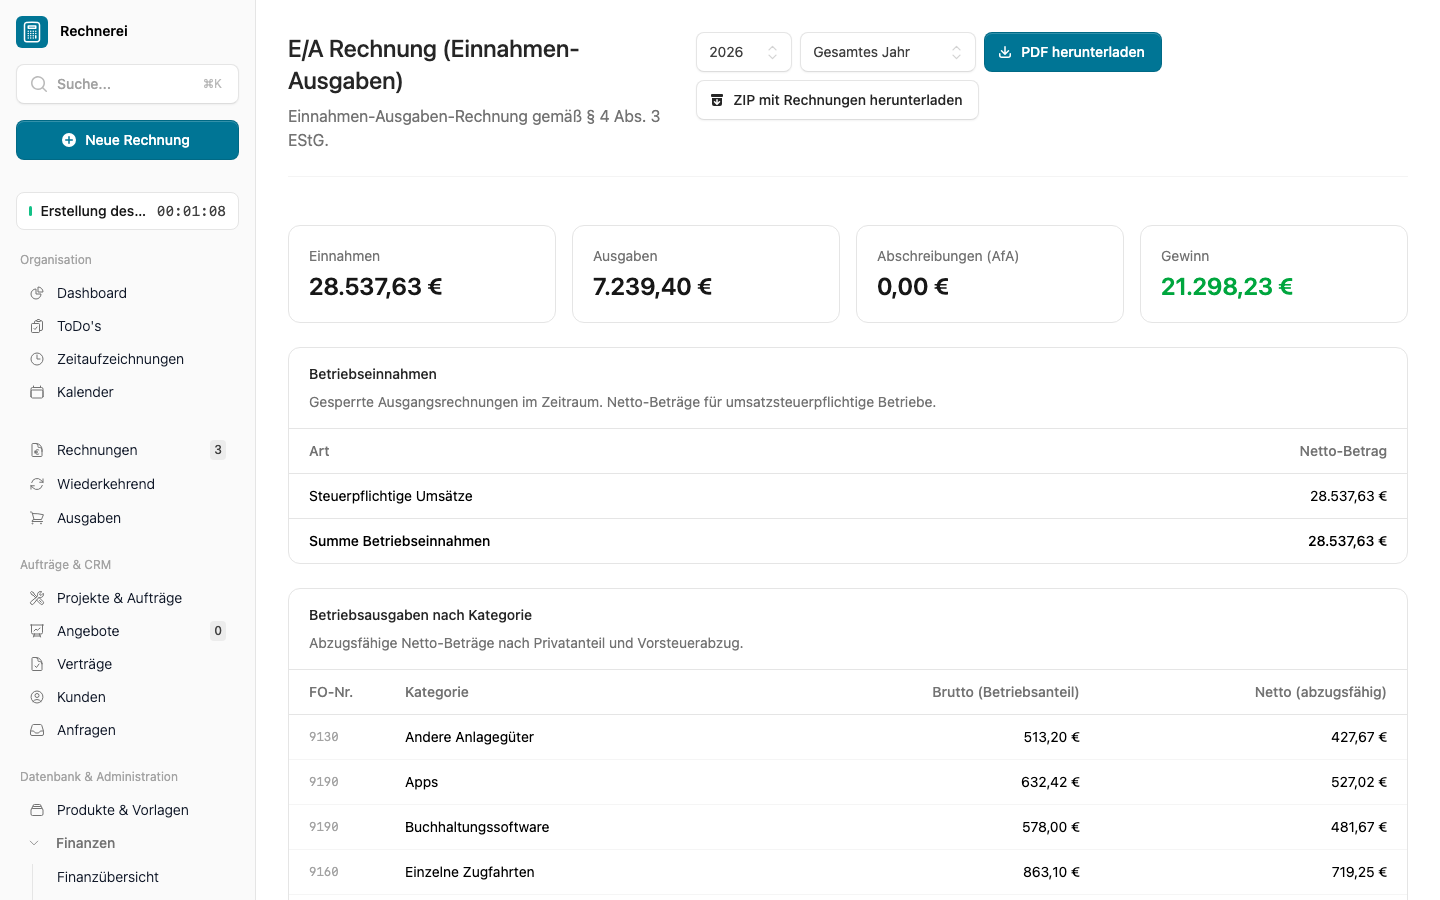Viewport: 1440px width, 900px height.
Task: Open the Ausgaben sidebar entry
Action: click(127, 518)
